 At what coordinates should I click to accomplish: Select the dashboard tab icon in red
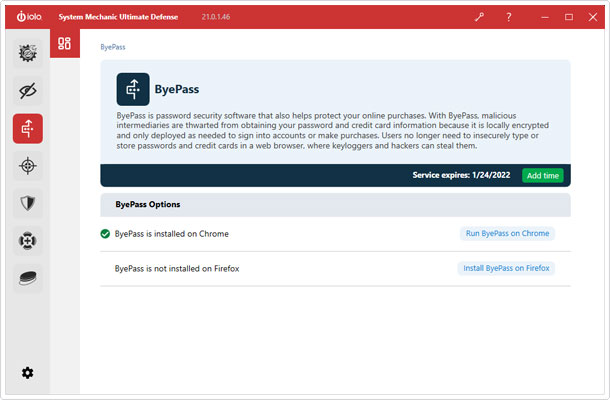coord(65,43)
